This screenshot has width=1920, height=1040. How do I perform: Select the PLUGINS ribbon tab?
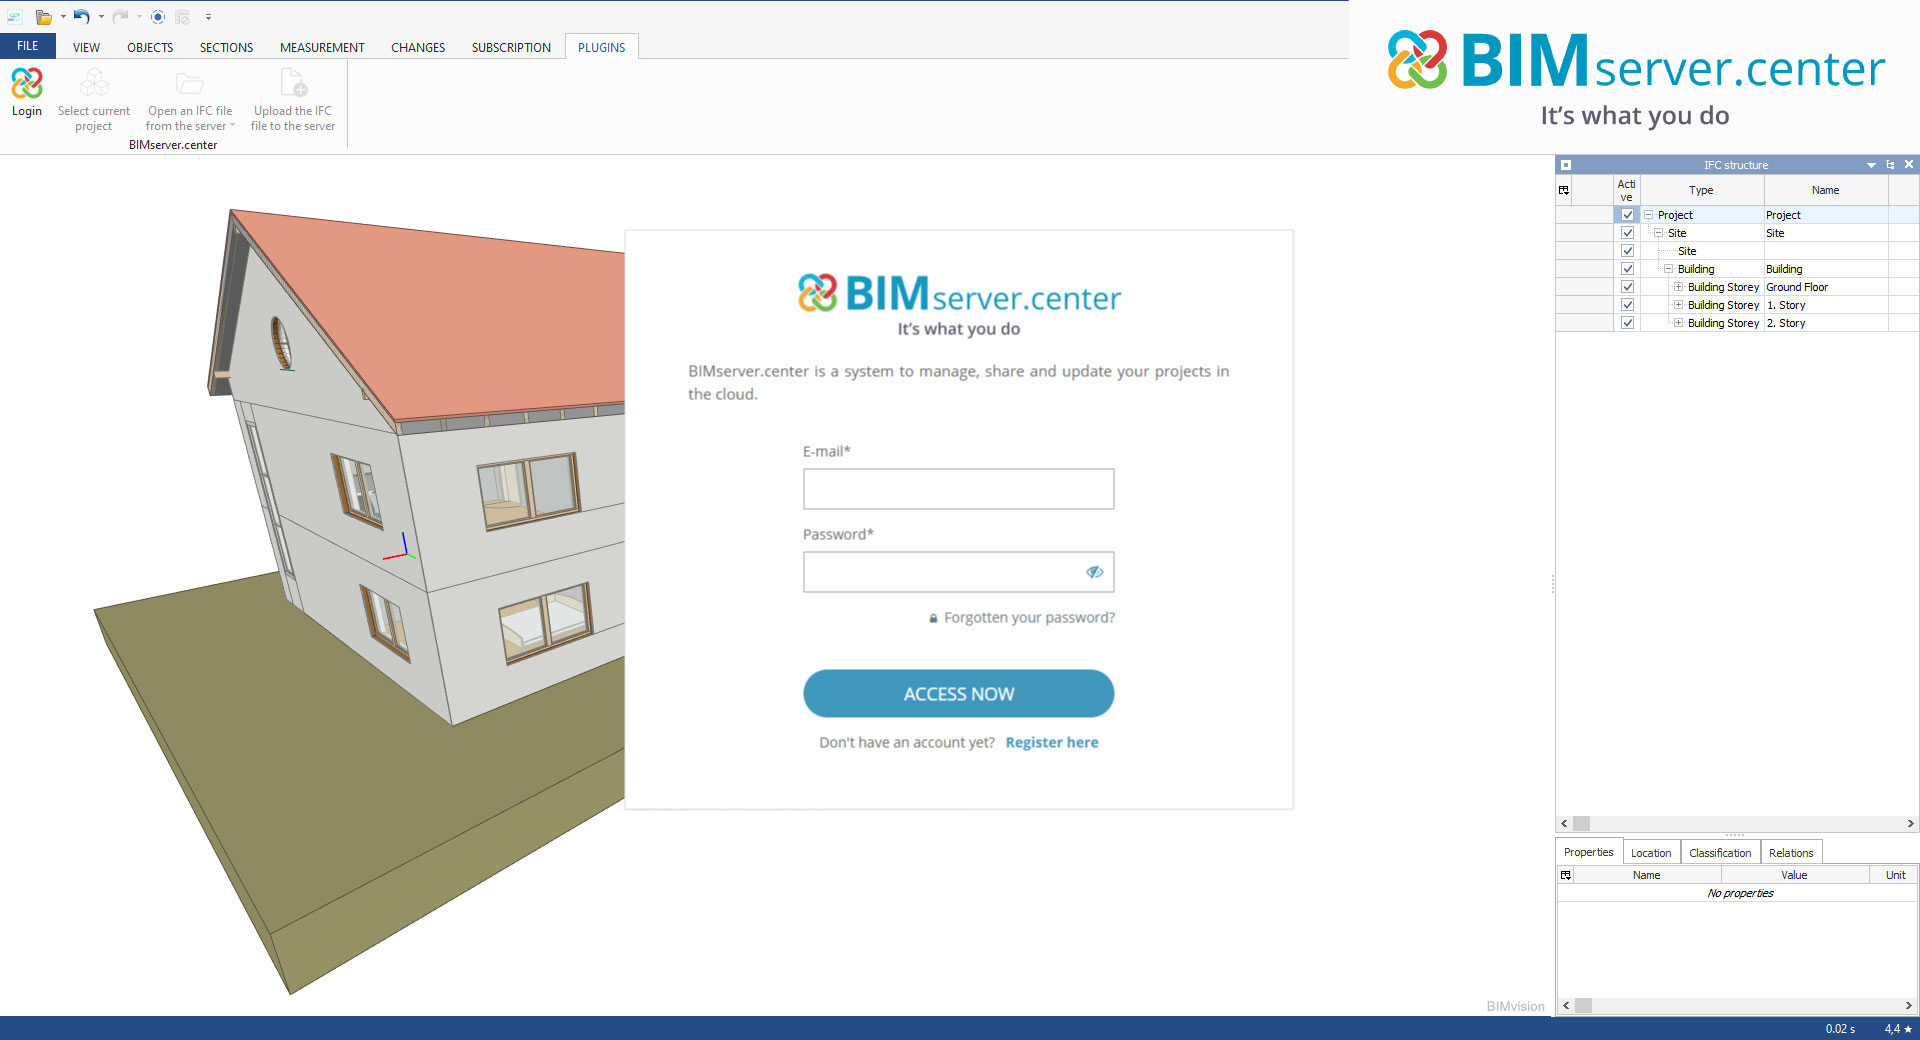(x=602, y=47)
